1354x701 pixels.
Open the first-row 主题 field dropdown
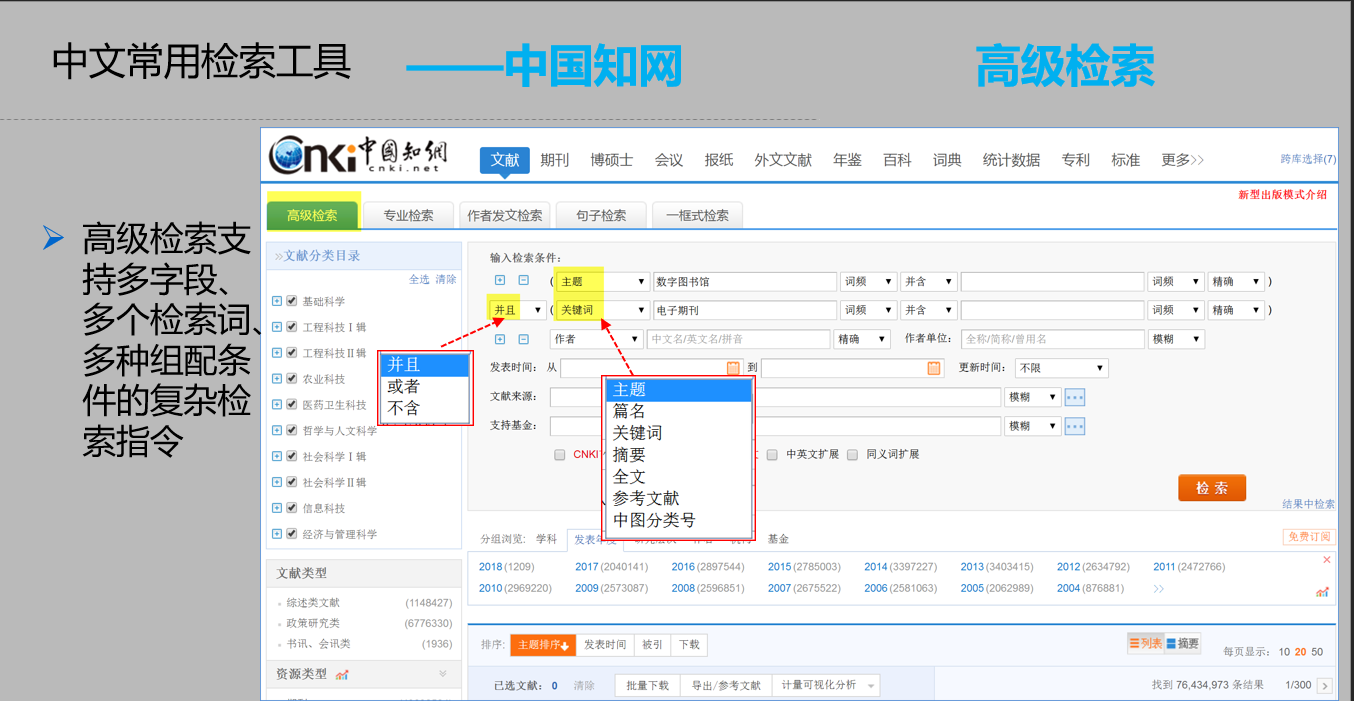coord(602,282)
